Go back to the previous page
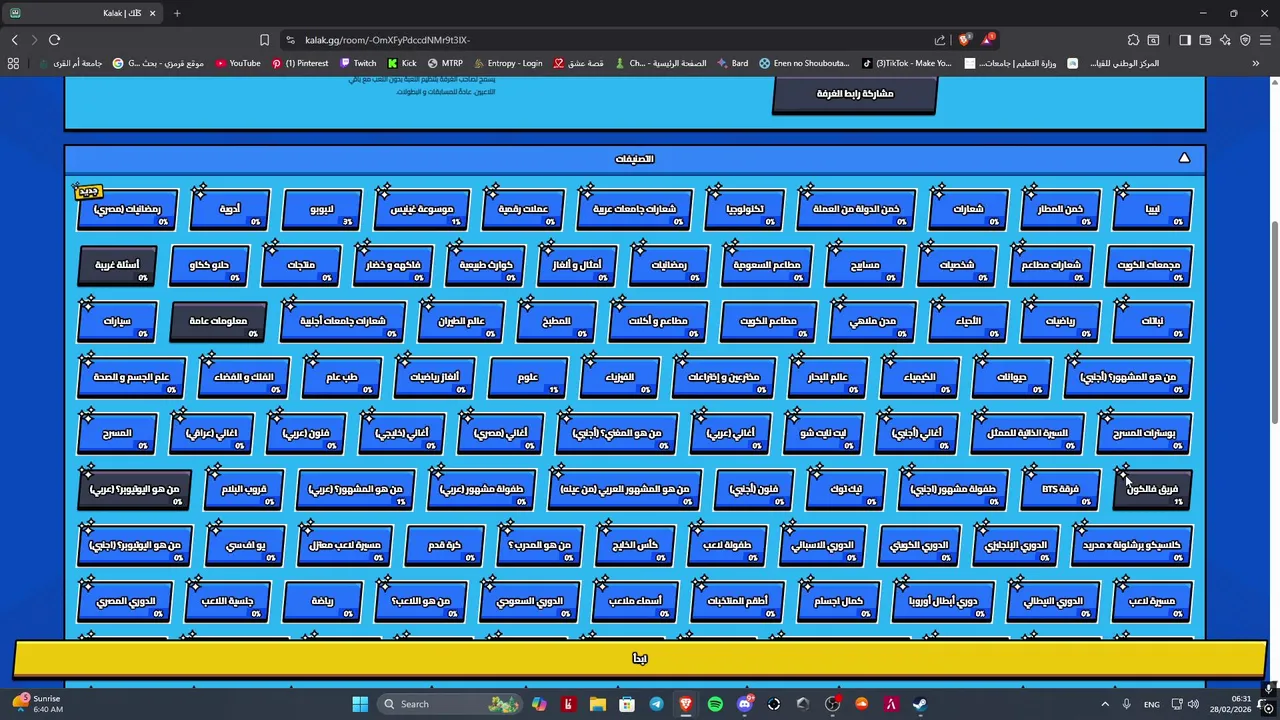Image resolution: width=1280 pixels, height=720 pixels. (14, 40)
